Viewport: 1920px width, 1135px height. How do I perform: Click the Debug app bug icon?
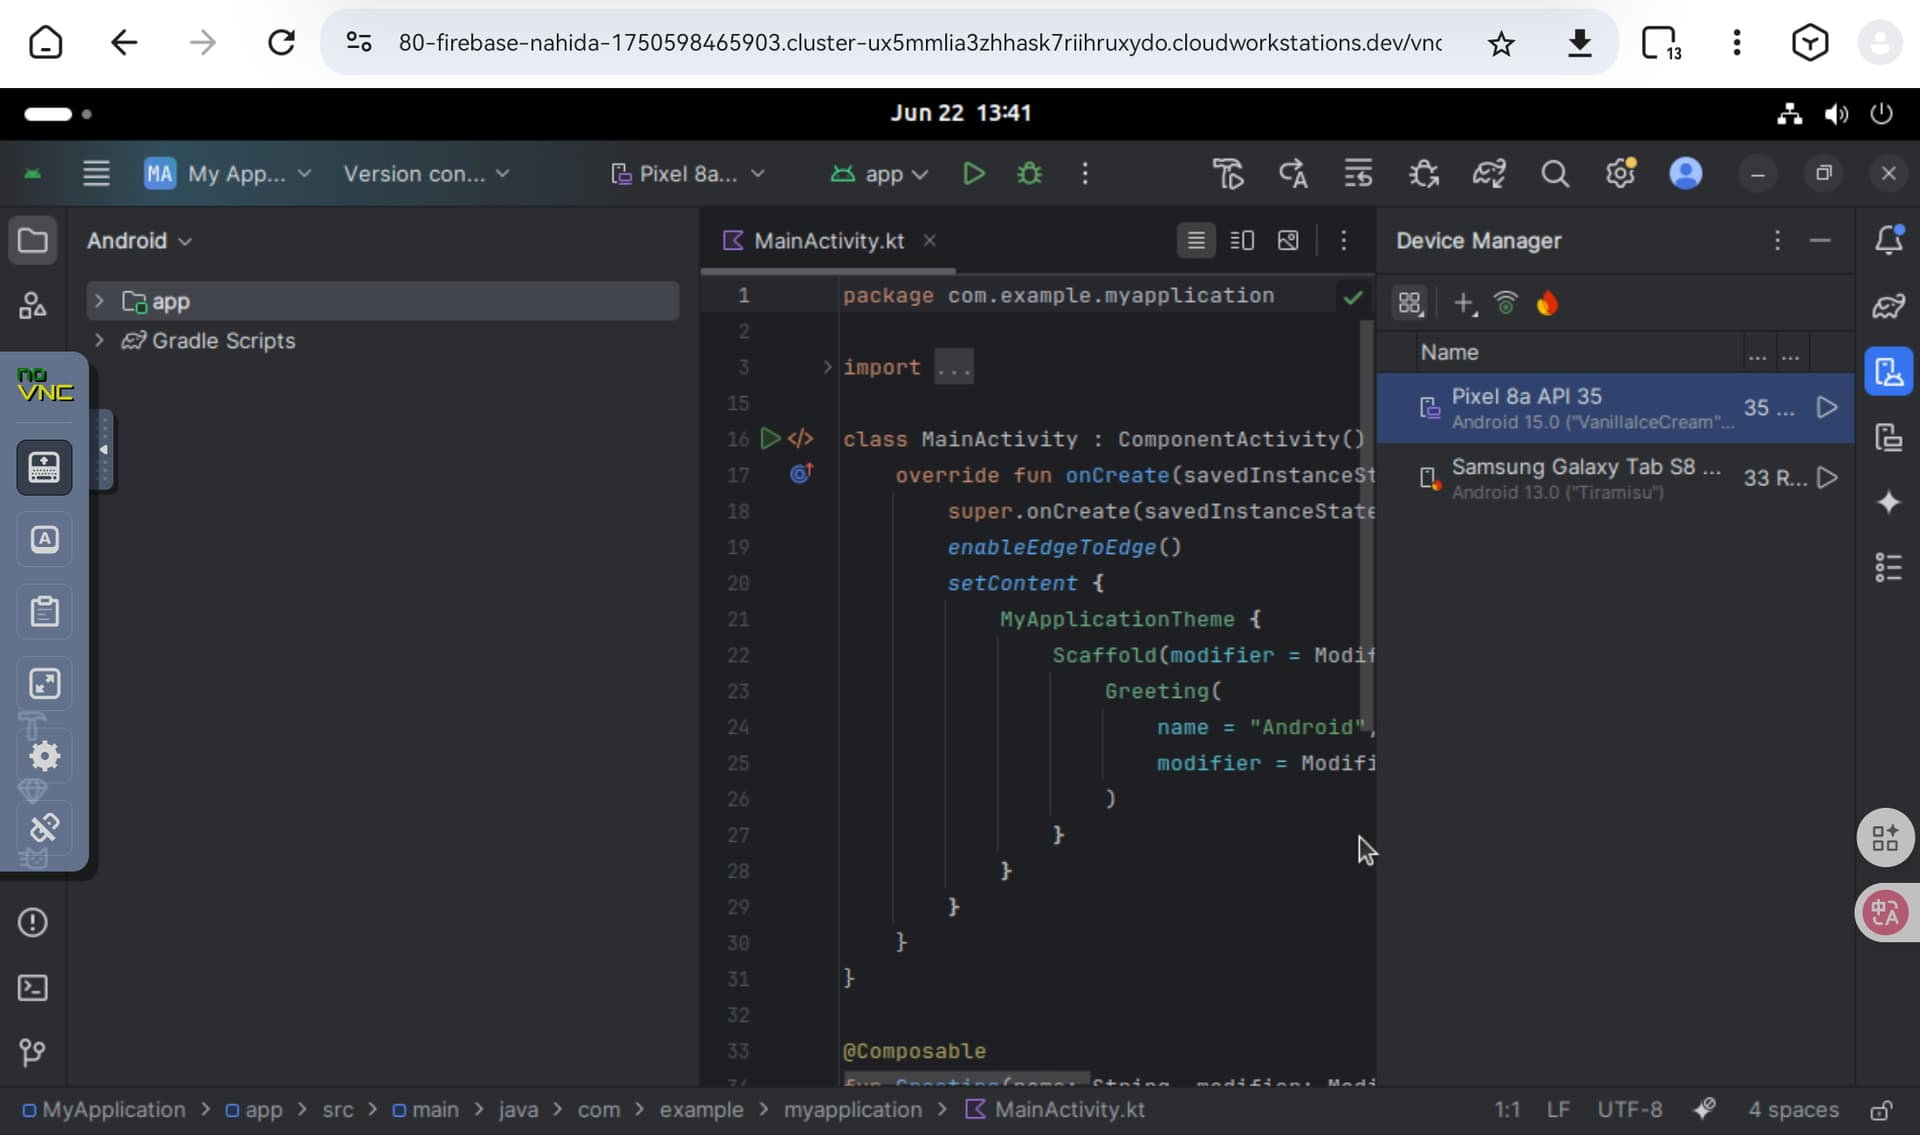pos(1029,174)
